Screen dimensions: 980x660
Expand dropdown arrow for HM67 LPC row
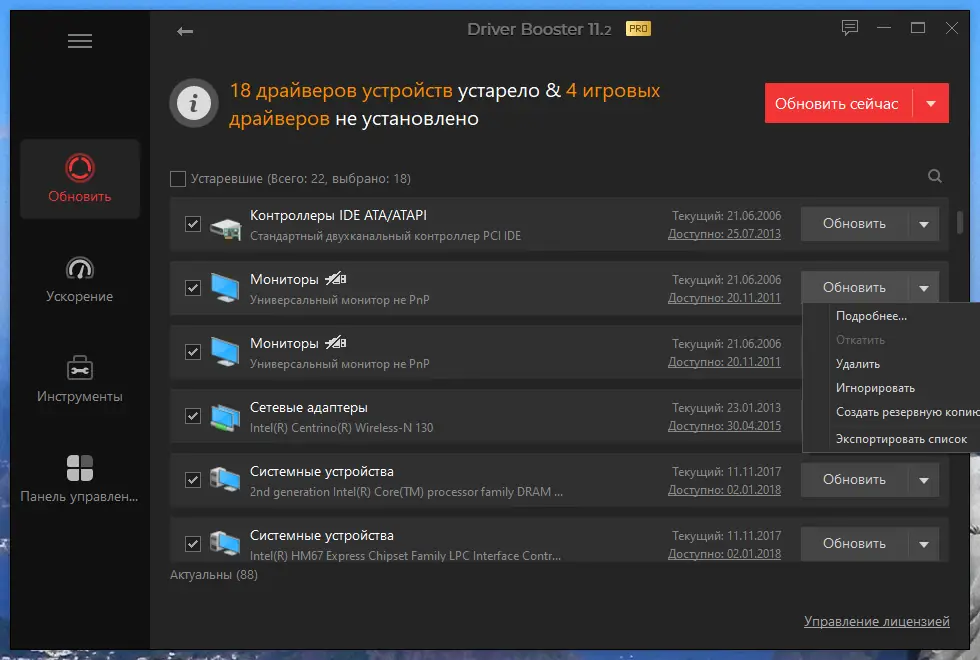tap(924, 544)
